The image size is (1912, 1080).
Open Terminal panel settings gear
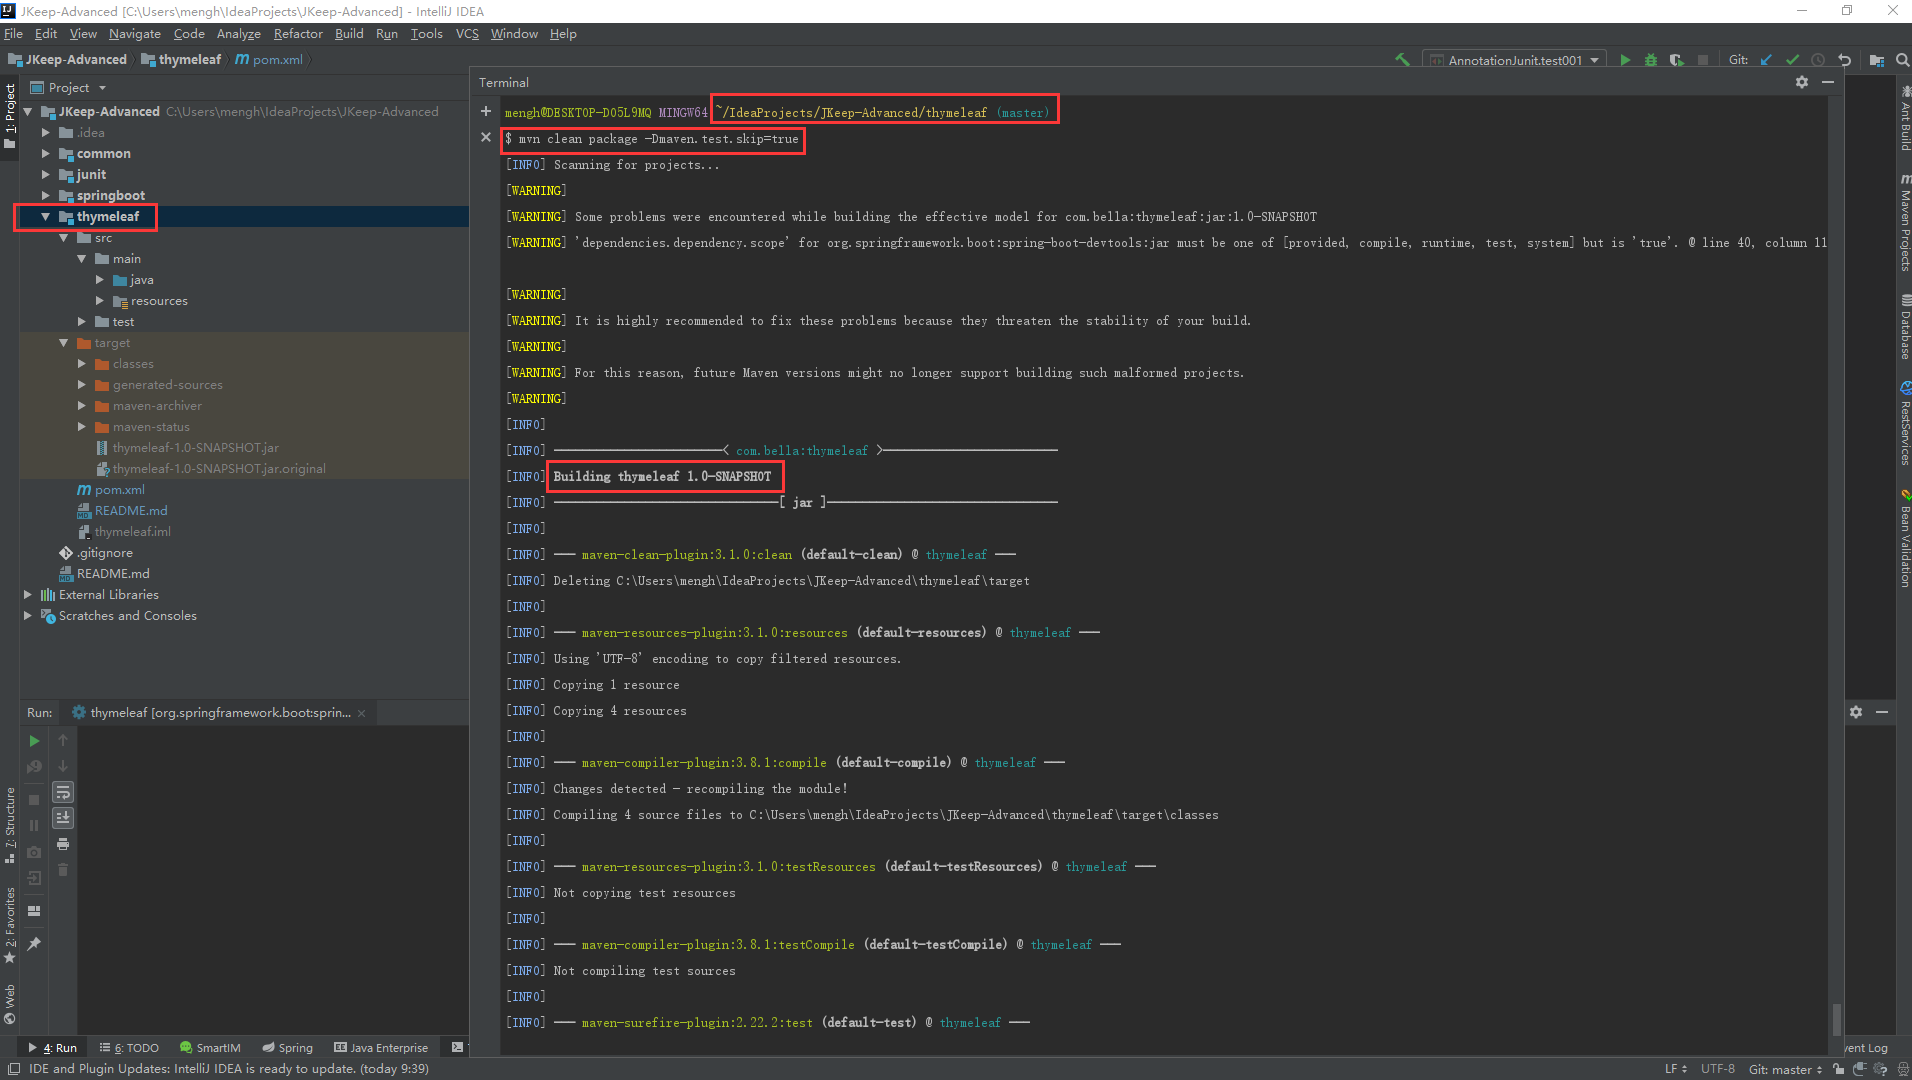(x=1802, y=82)
